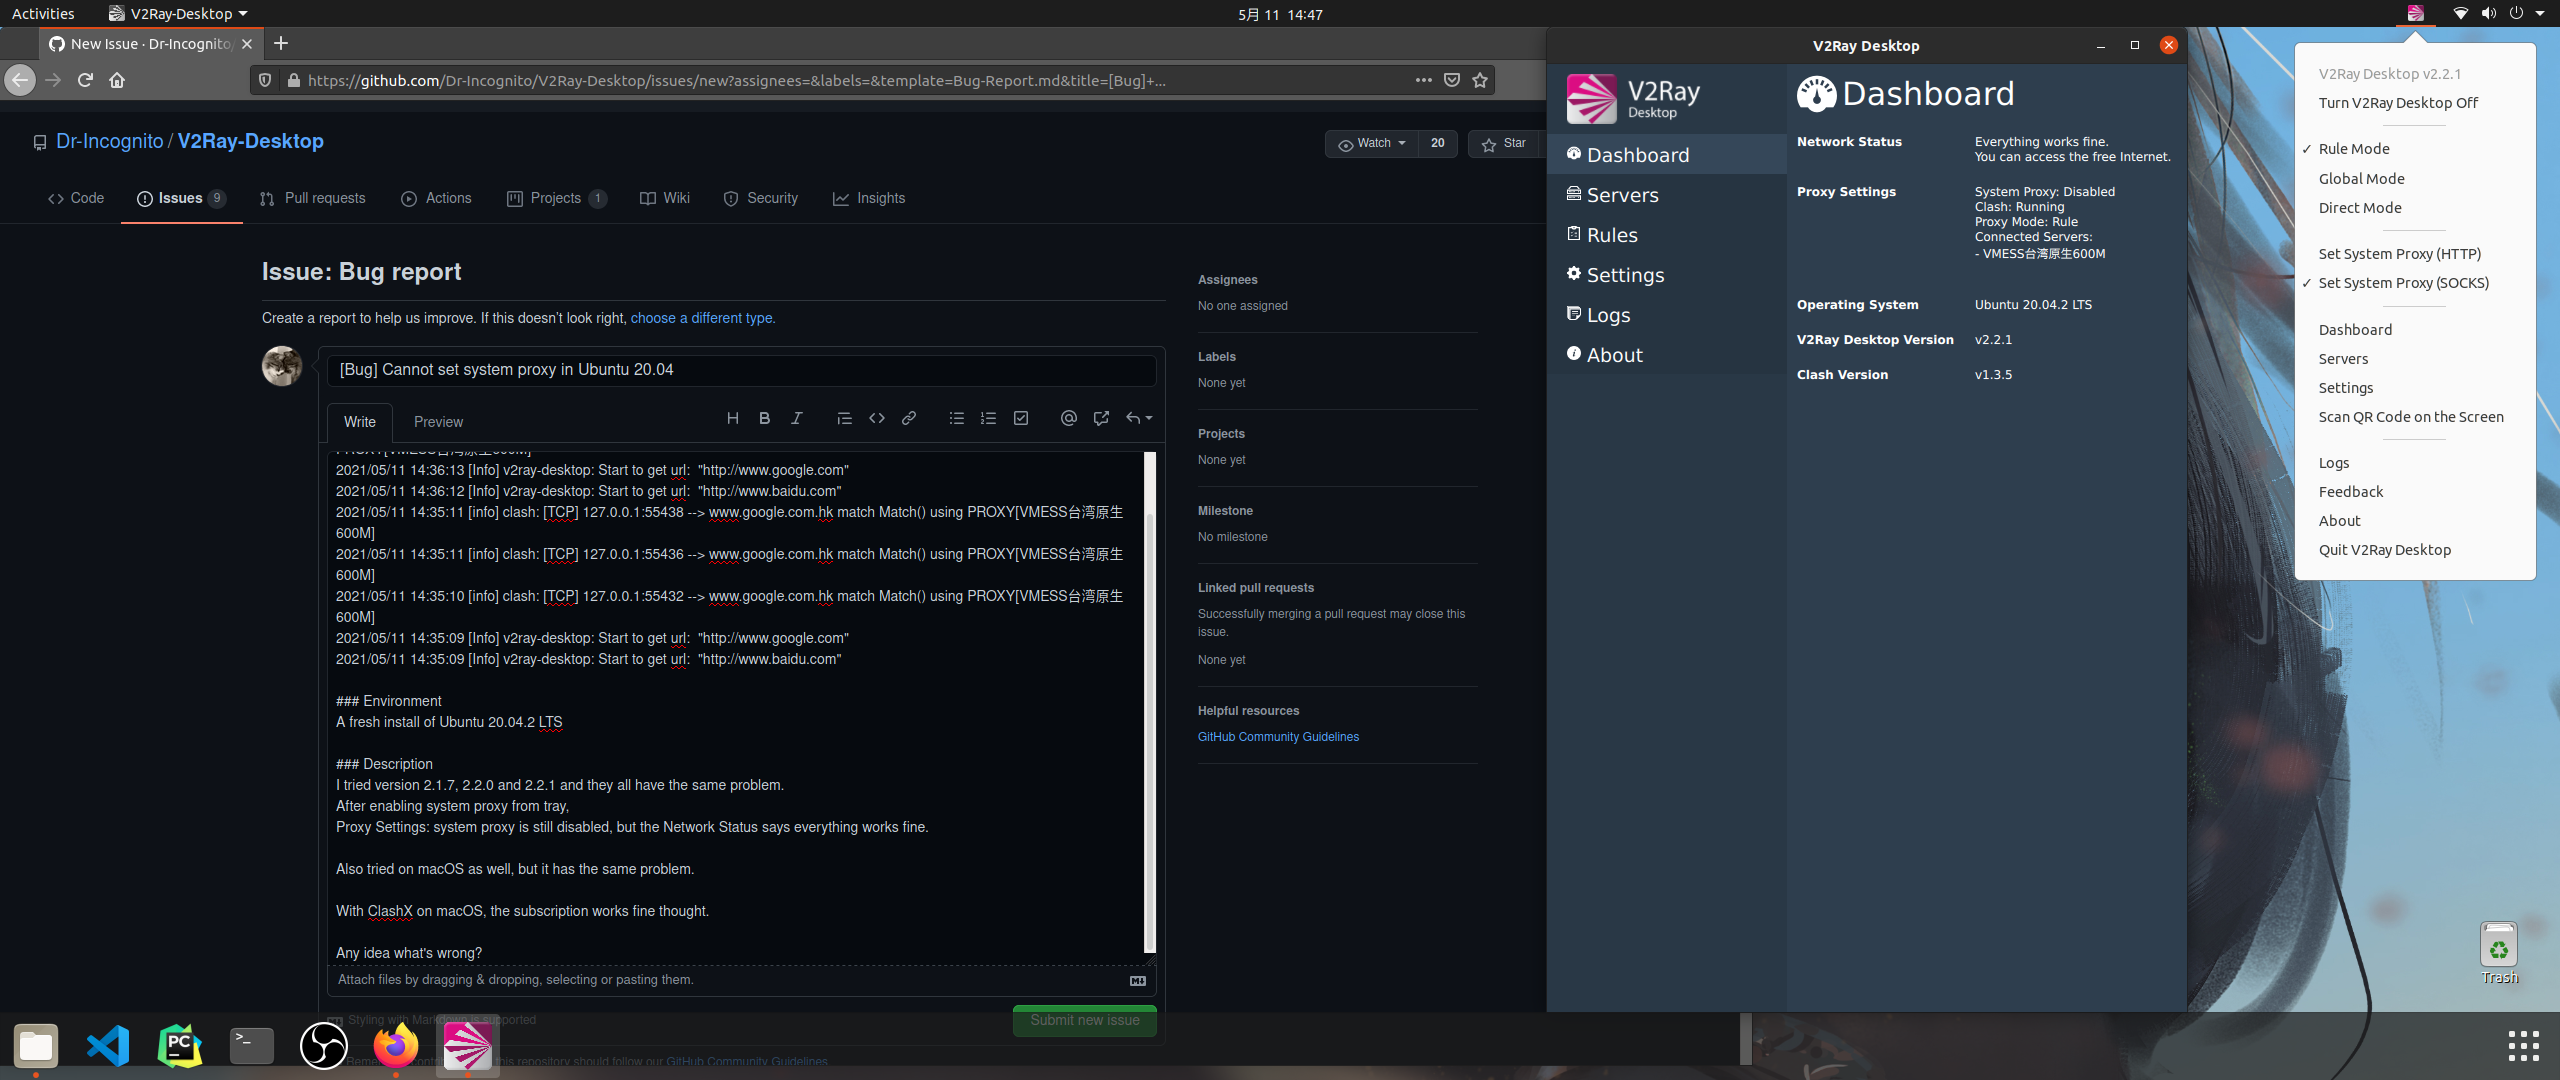This screenshot has width=2560, height=1080.
Task: Open the Firefox more-options menu
Action: click(x=1423, y=80)
